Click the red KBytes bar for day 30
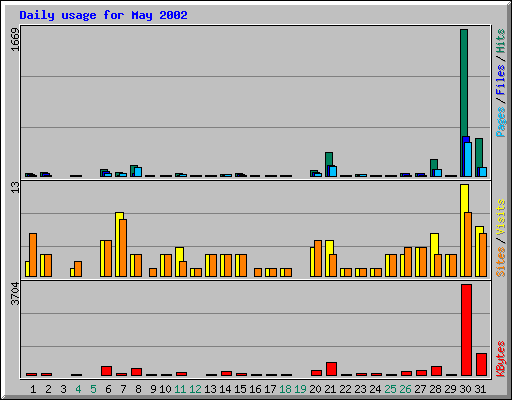 466,330
